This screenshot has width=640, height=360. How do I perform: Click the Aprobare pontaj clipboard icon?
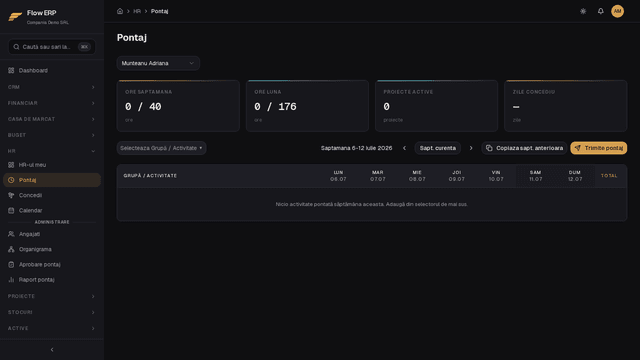pyautogui.click(x=11, y=264)
